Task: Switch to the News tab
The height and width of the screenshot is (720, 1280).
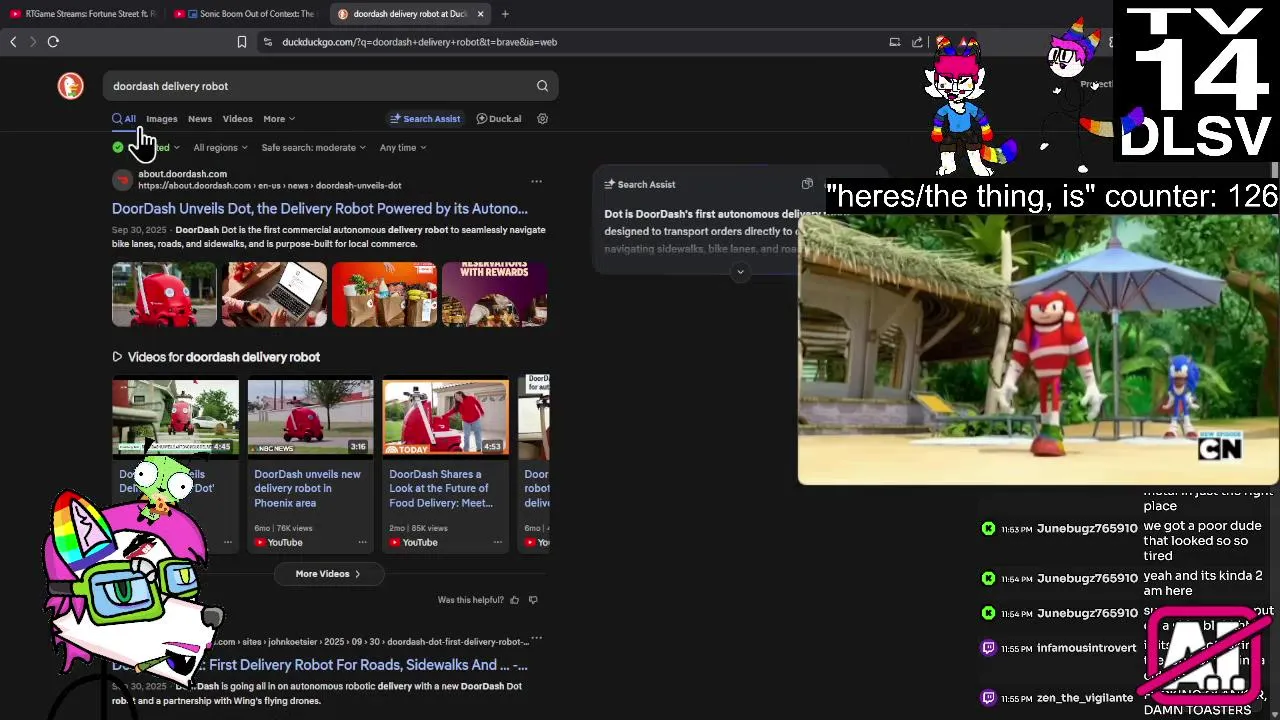Action: [x=200, y=119]
